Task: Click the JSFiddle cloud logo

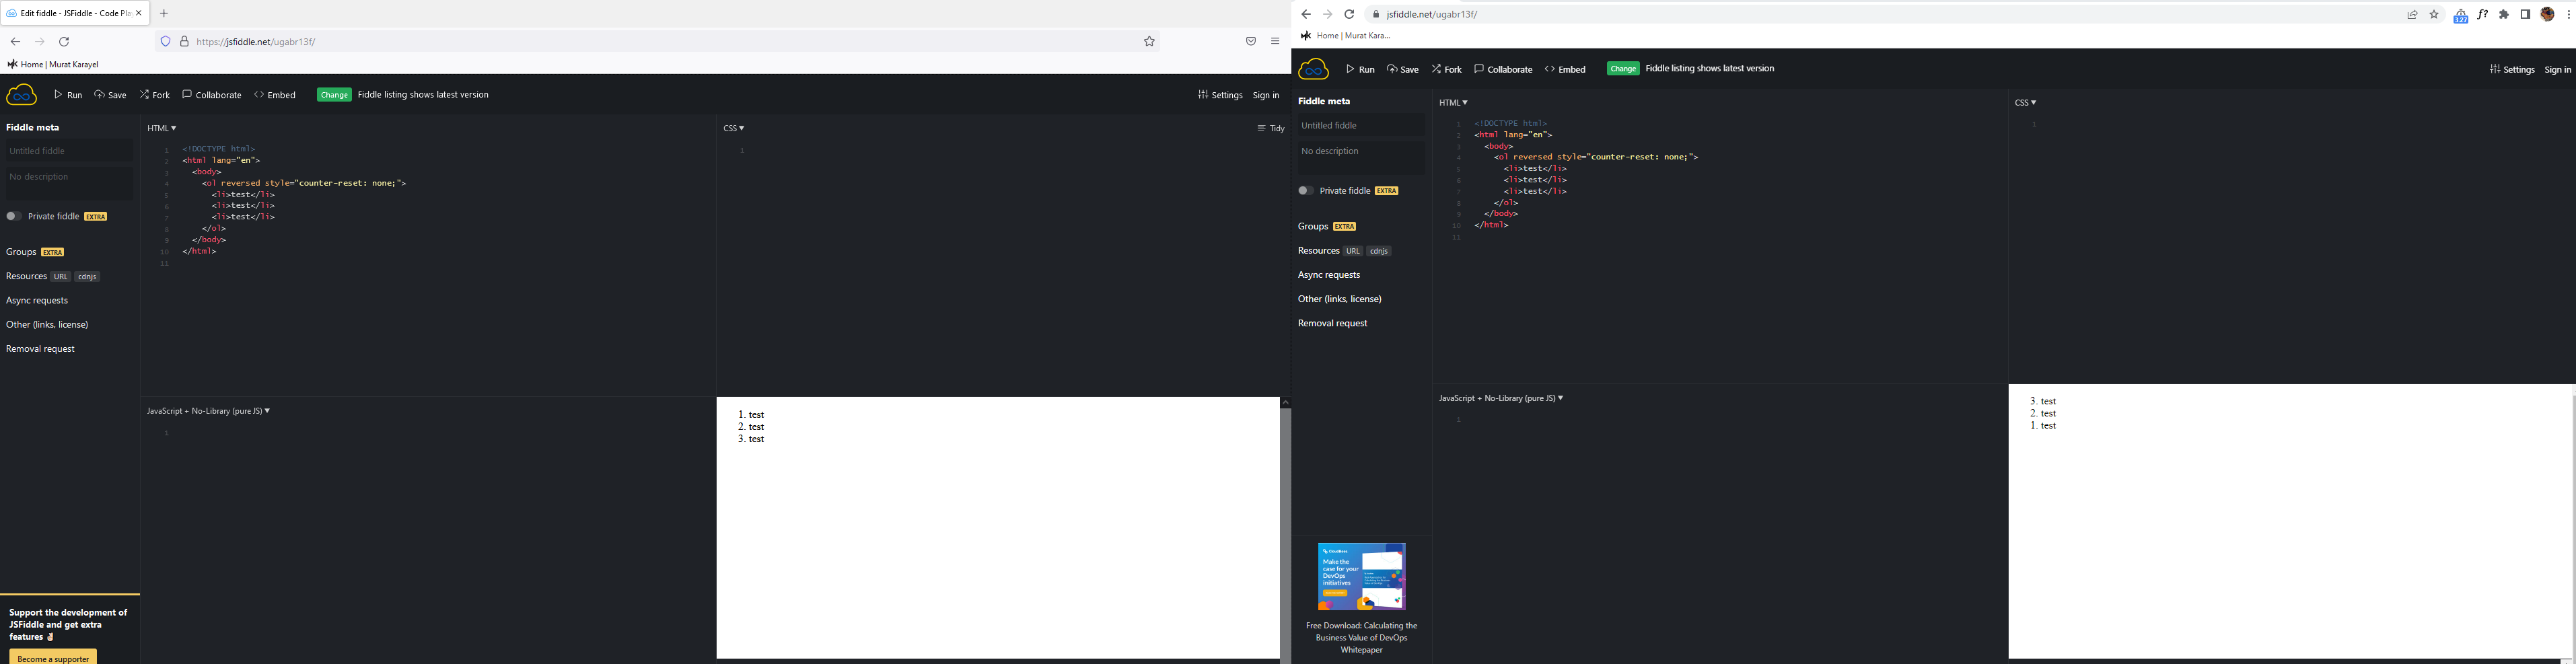Action: click(21, 94)
